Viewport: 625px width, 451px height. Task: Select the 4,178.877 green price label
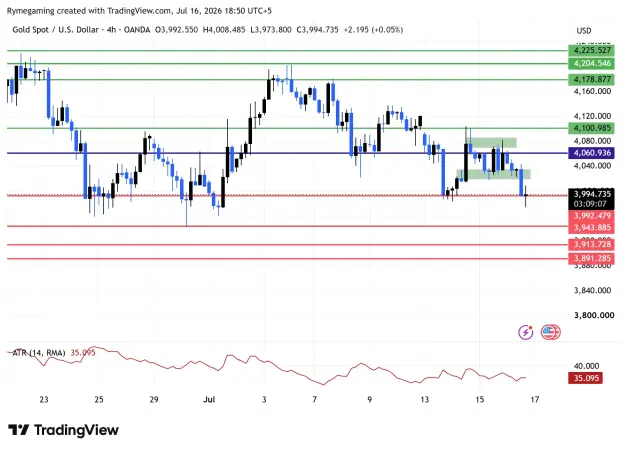click(x=591, y=79)
